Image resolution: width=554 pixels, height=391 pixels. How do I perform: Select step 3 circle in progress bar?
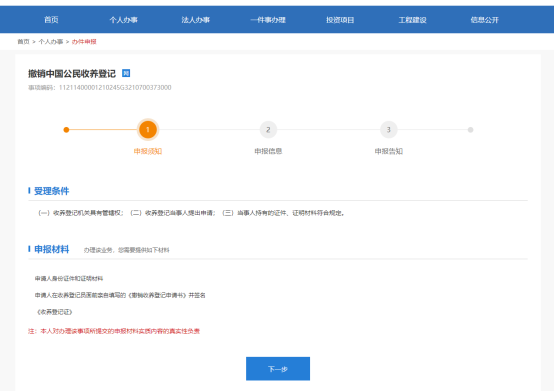click(x=389, y=130)
